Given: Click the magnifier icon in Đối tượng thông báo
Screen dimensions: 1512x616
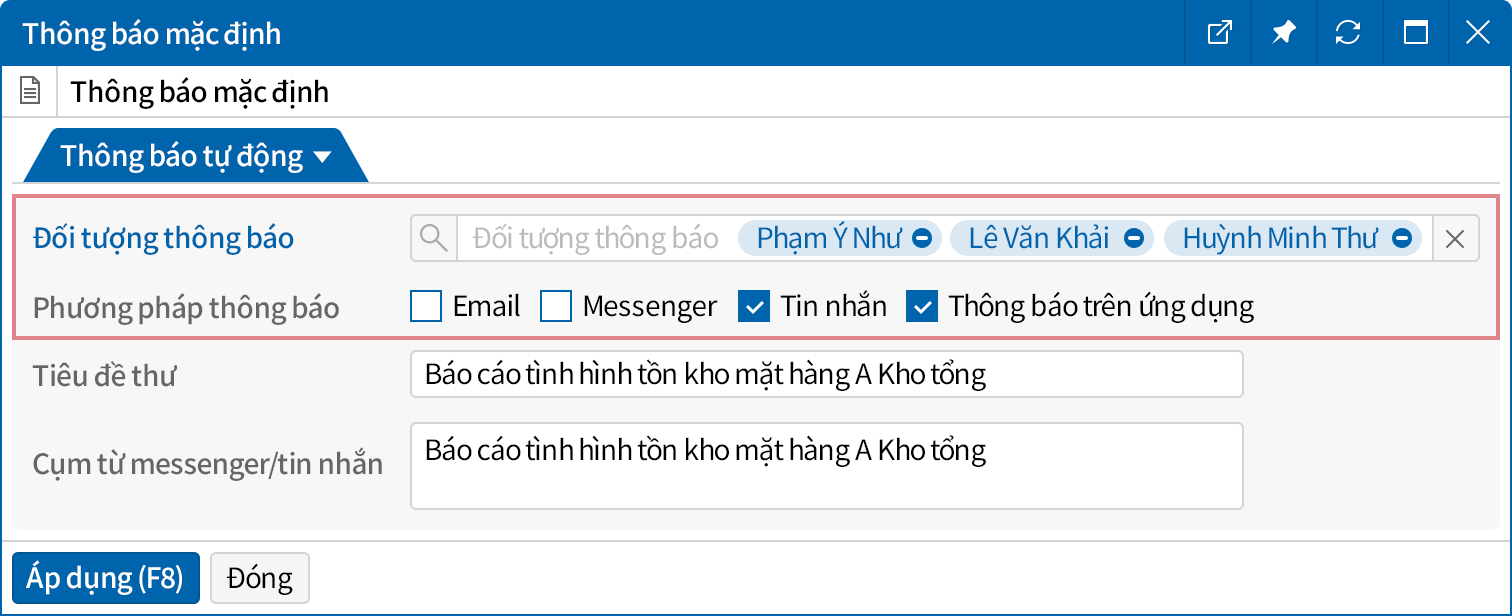Looking at the screenshot, I should pyautogui.click(x=433, y=238).
